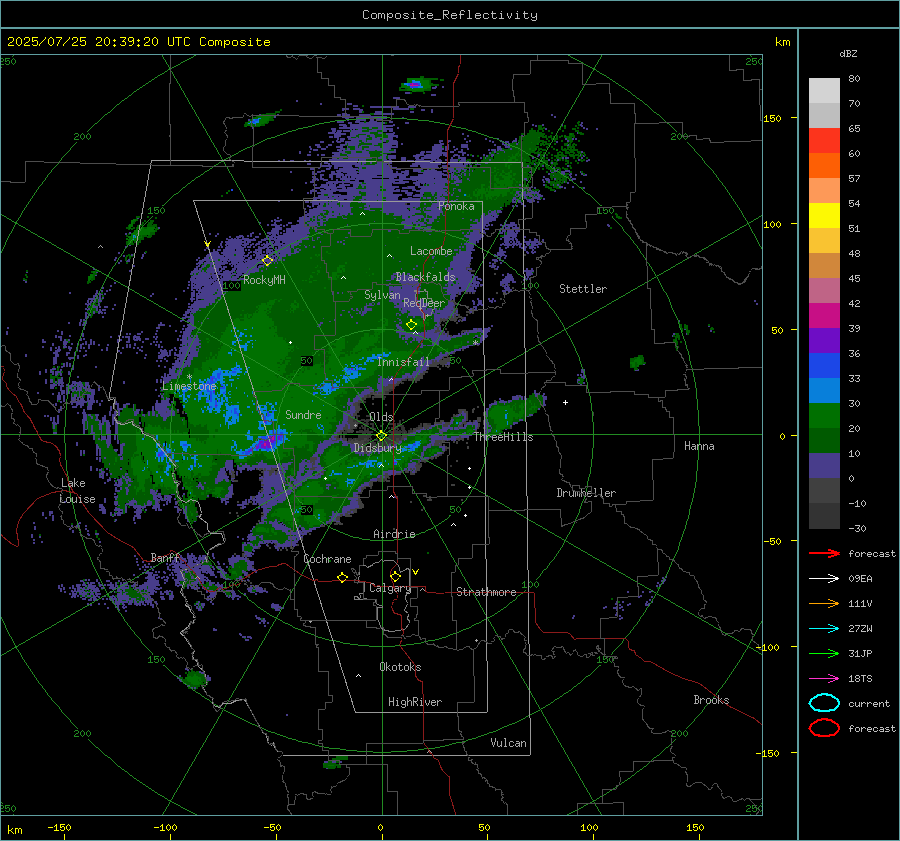Select the yellow 54 to 51 dBZ swatch
The image size is (900, 841).
coord(824,216)
